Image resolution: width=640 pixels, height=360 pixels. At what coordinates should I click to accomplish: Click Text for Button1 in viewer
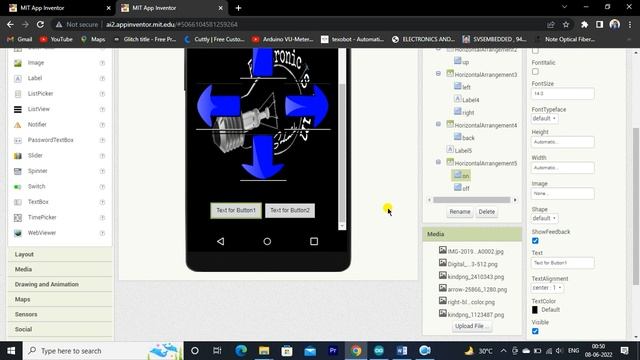pyautogui.click(x=236, y=211)
